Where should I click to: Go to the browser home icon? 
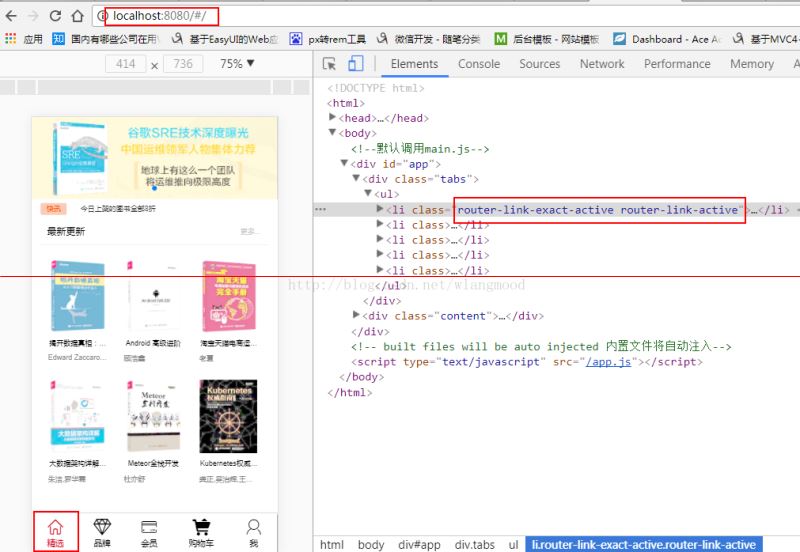pyautogui.click(x=77, y=16)
